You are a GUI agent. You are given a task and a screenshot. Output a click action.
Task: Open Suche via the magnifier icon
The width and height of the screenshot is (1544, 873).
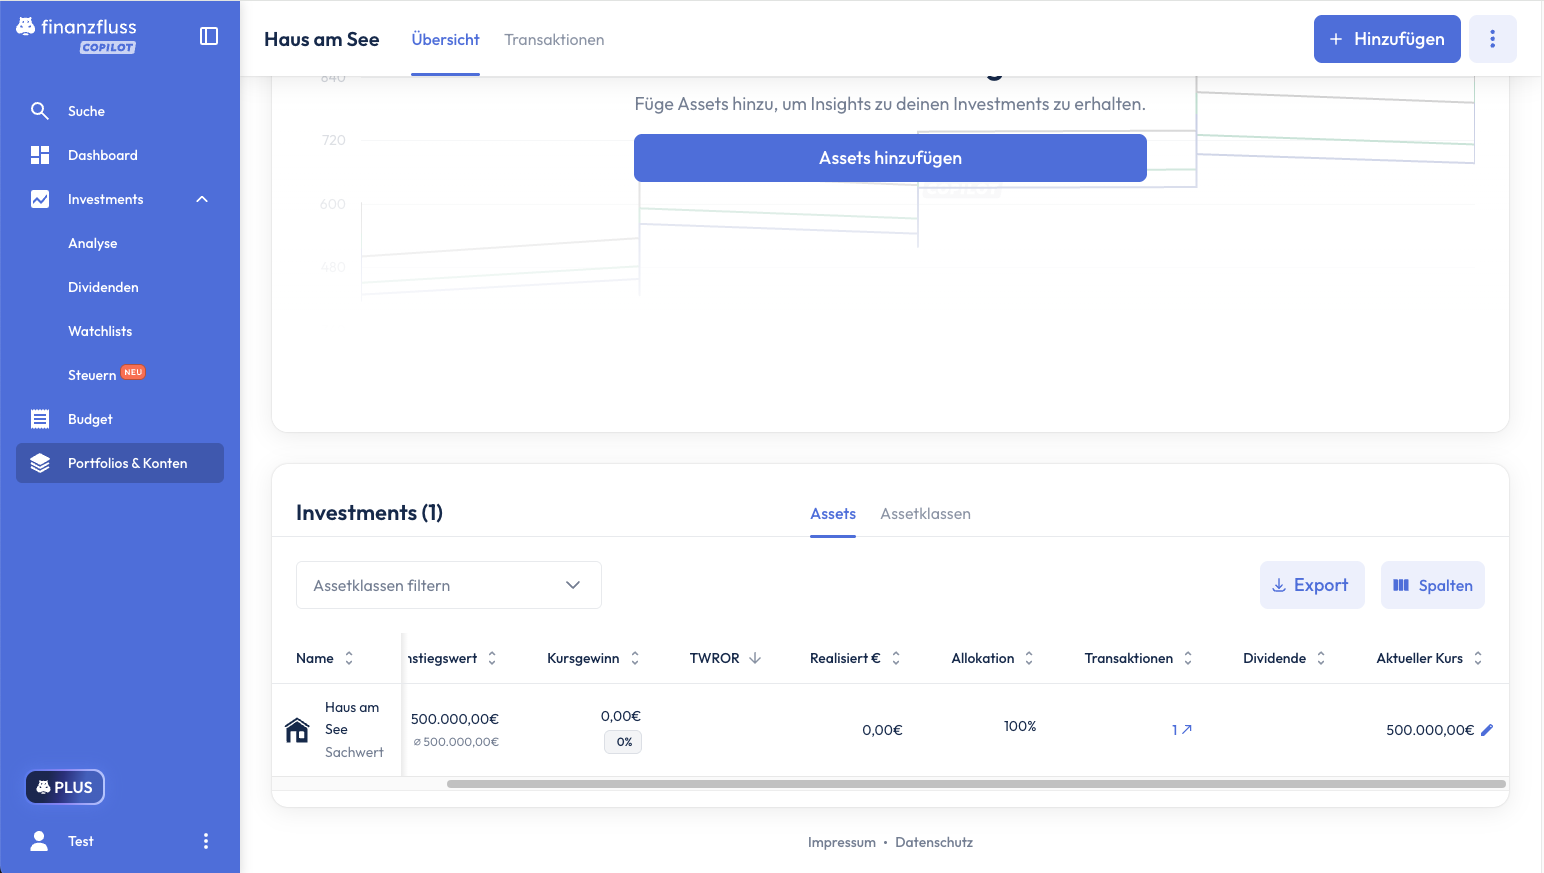(x=40, y=111)
